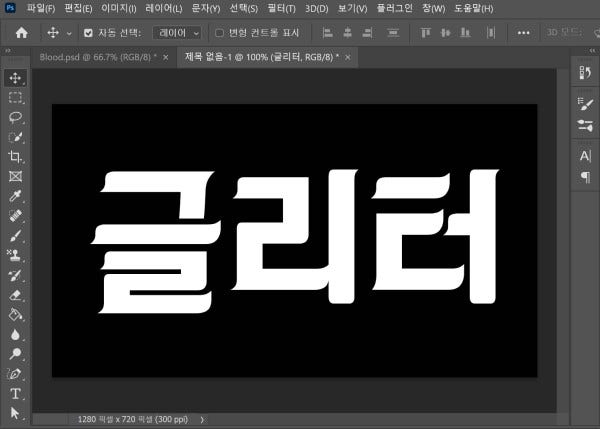Click Align top edges icon
This screenshot has height=429, width=600.
pyautogui.click(x=425, y=33)
